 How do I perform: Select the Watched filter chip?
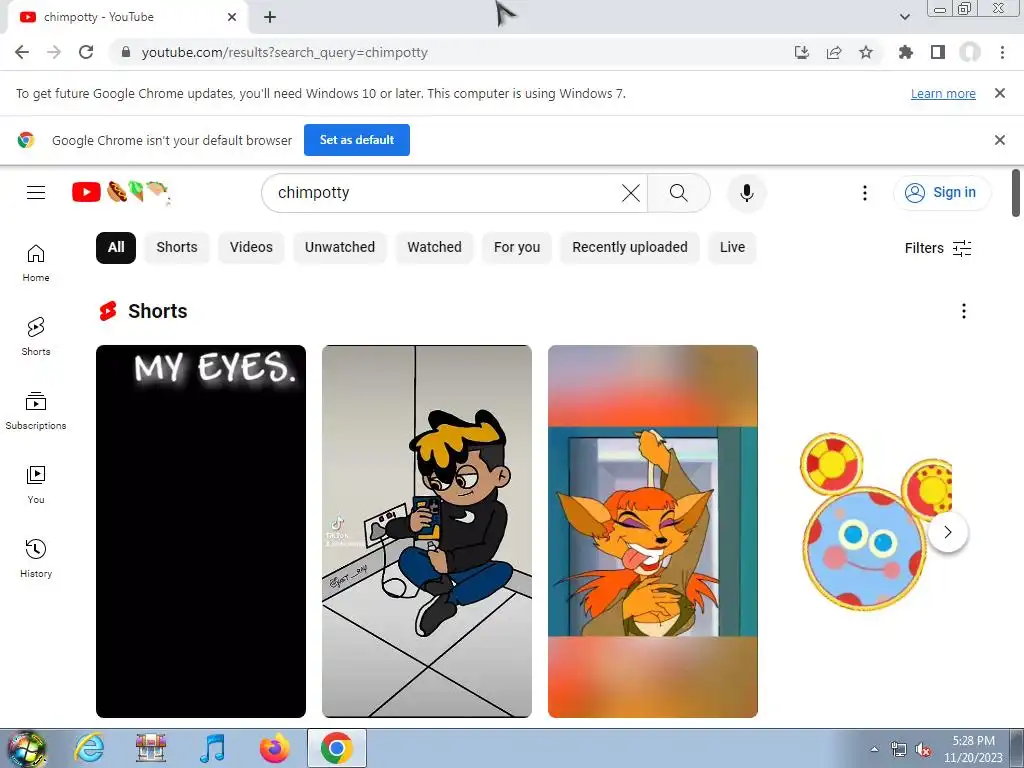click(x=434, y=248)
